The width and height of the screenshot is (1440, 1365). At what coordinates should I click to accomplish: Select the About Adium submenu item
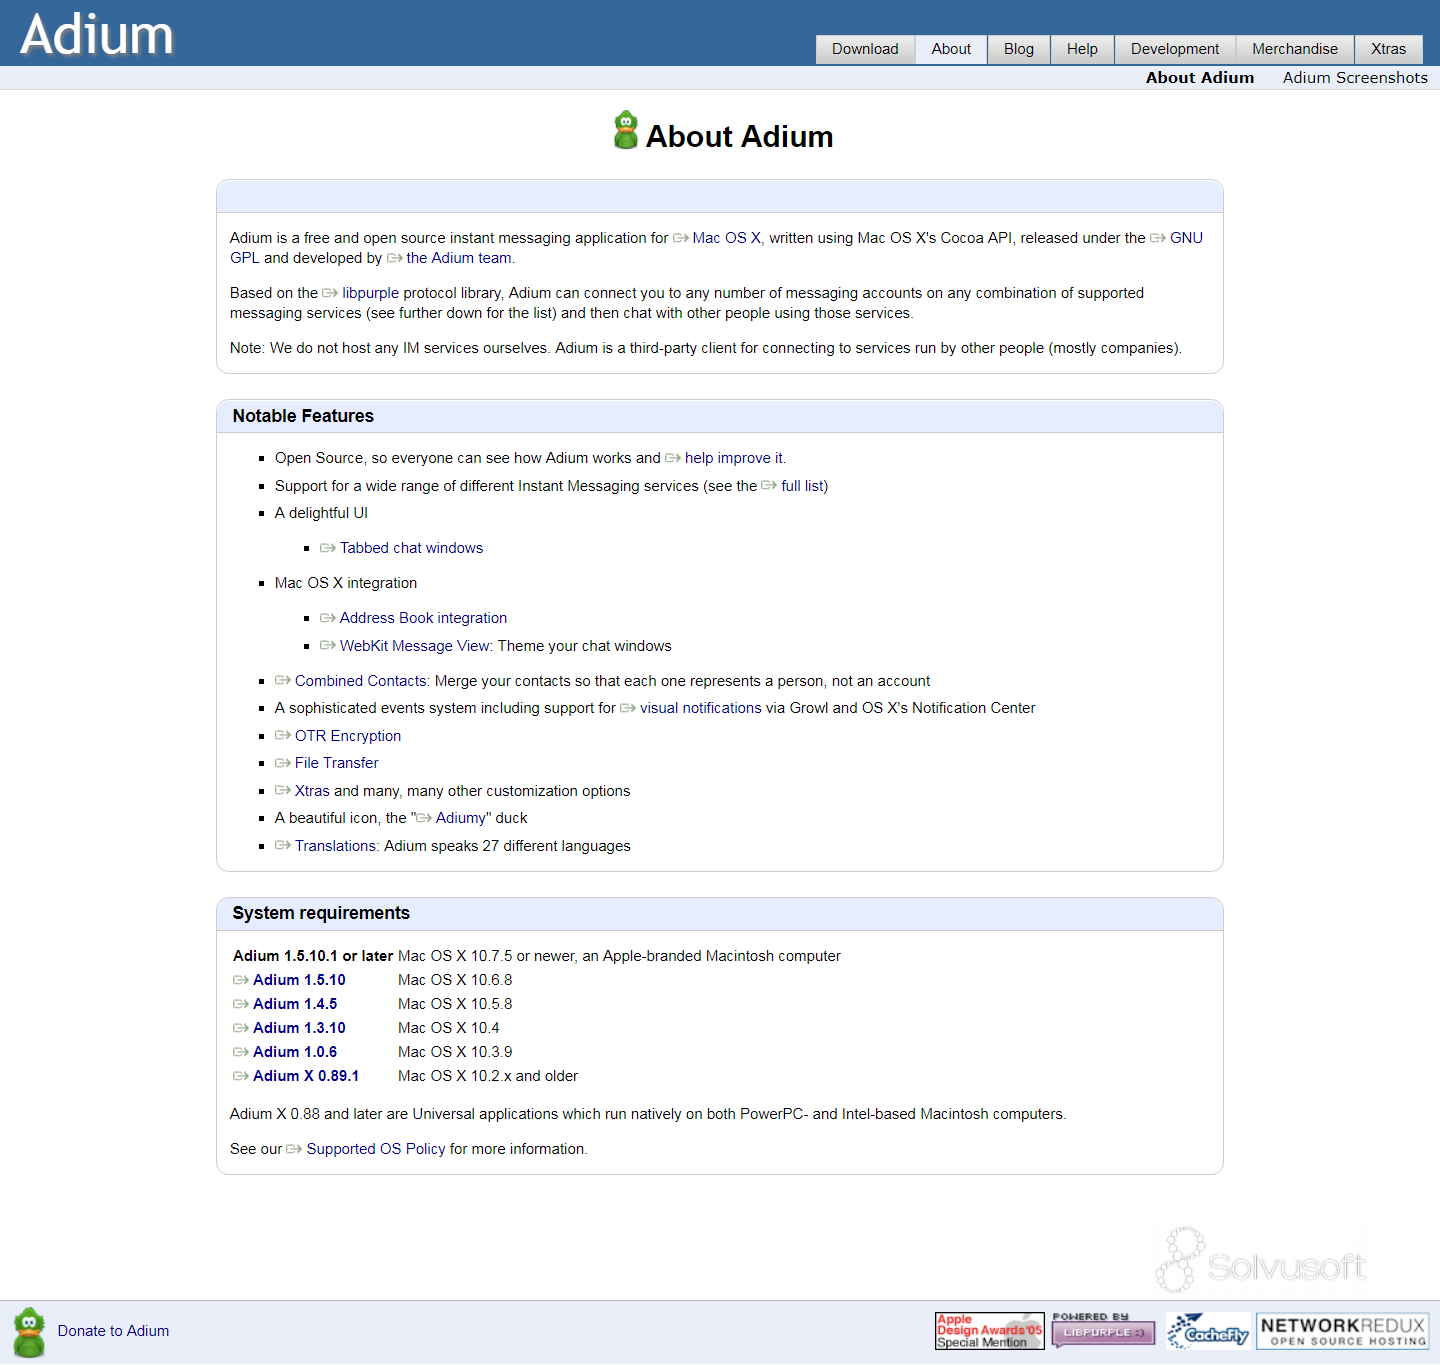[x=1200, y=78]
